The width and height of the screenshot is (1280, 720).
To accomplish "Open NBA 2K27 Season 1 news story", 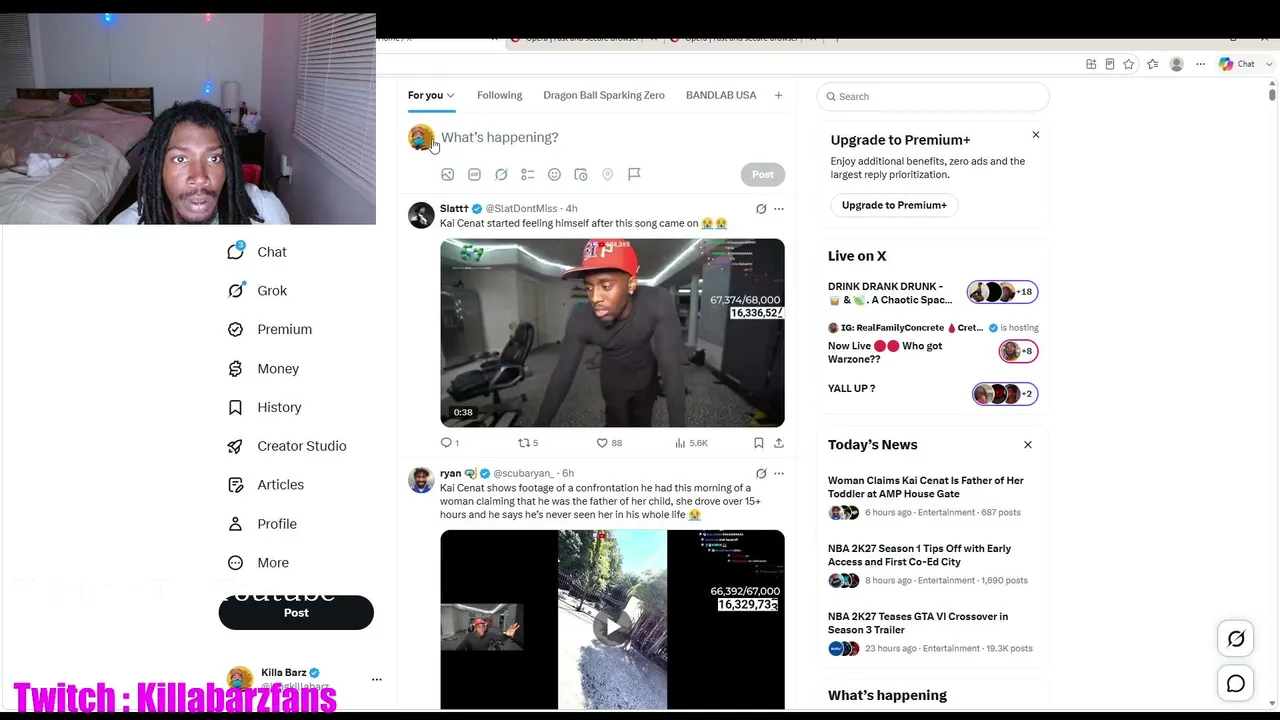I will (x=933, y=564).
